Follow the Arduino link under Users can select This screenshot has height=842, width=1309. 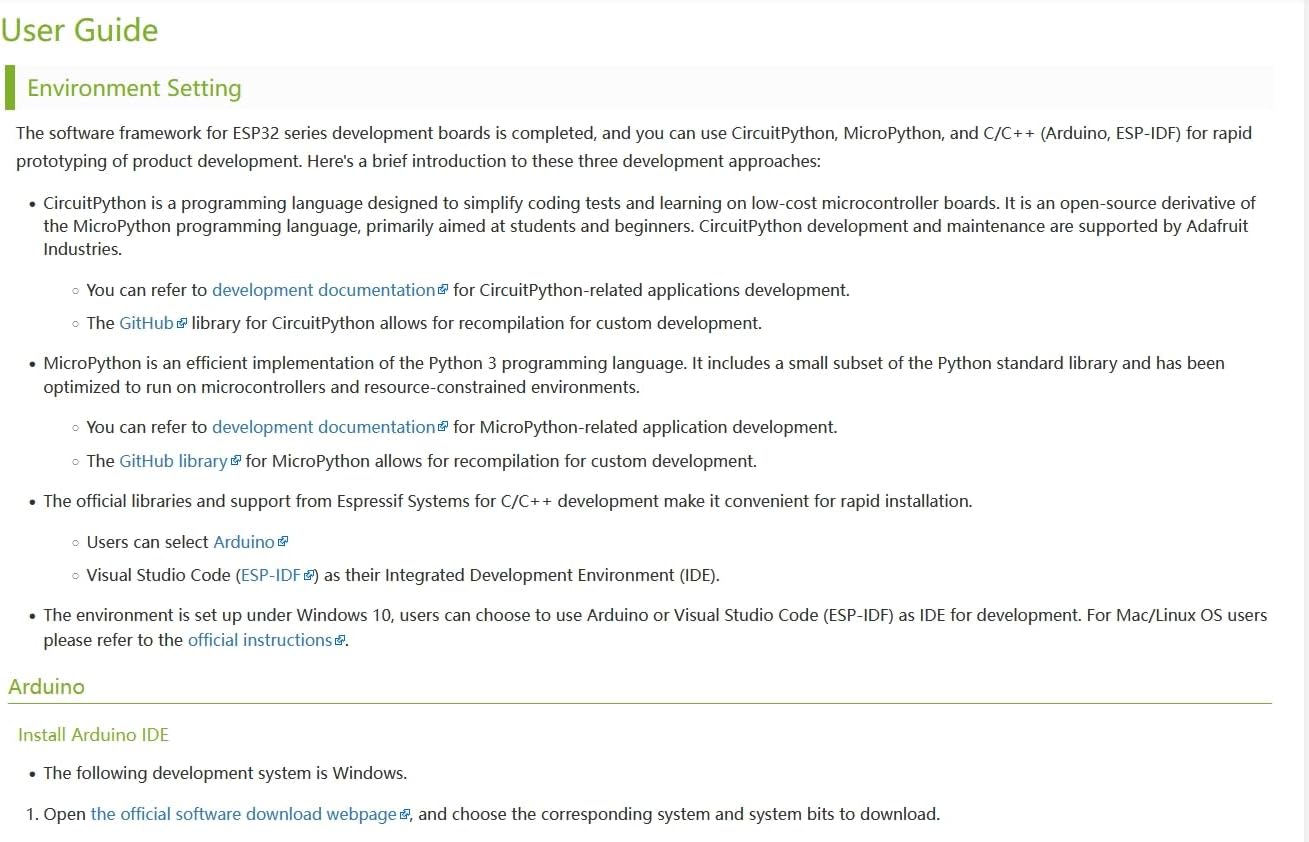coord(243,542)
